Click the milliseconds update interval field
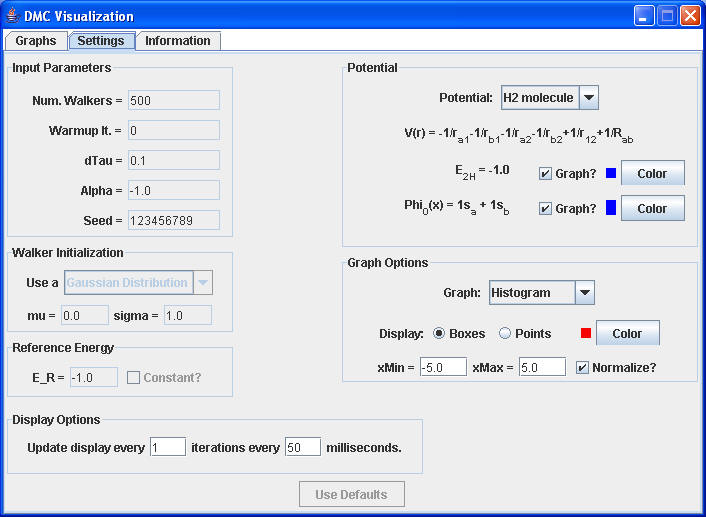 click(x=303, y=447)
